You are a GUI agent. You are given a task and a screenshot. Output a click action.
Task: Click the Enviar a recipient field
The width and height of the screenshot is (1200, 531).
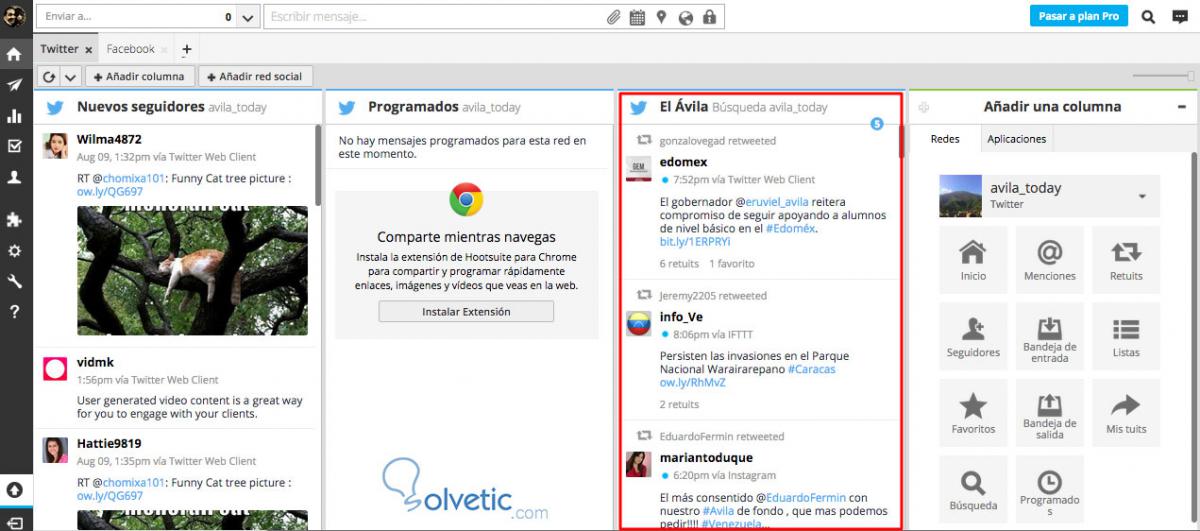coord(138,17)
